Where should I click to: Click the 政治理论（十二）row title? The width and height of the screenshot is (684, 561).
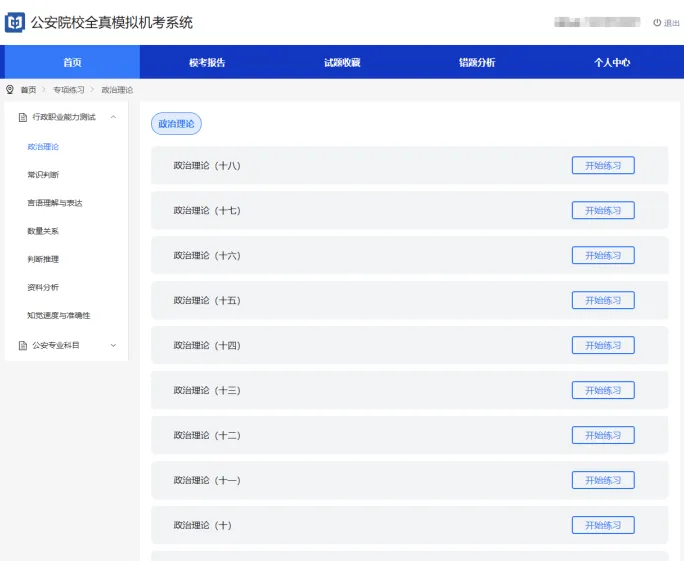tap(207, 435)
